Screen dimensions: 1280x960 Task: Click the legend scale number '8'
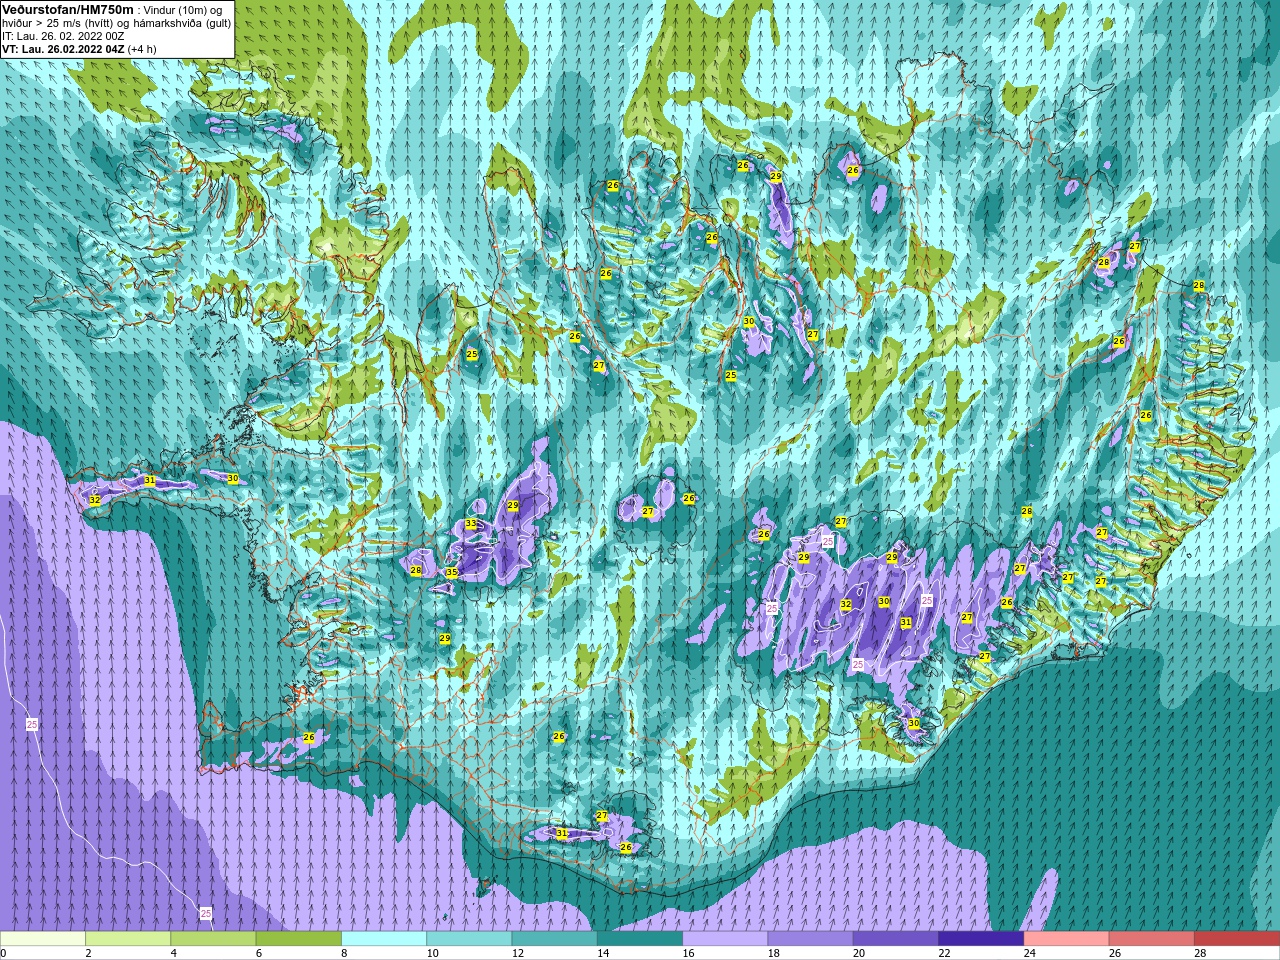tap(344, 953)
